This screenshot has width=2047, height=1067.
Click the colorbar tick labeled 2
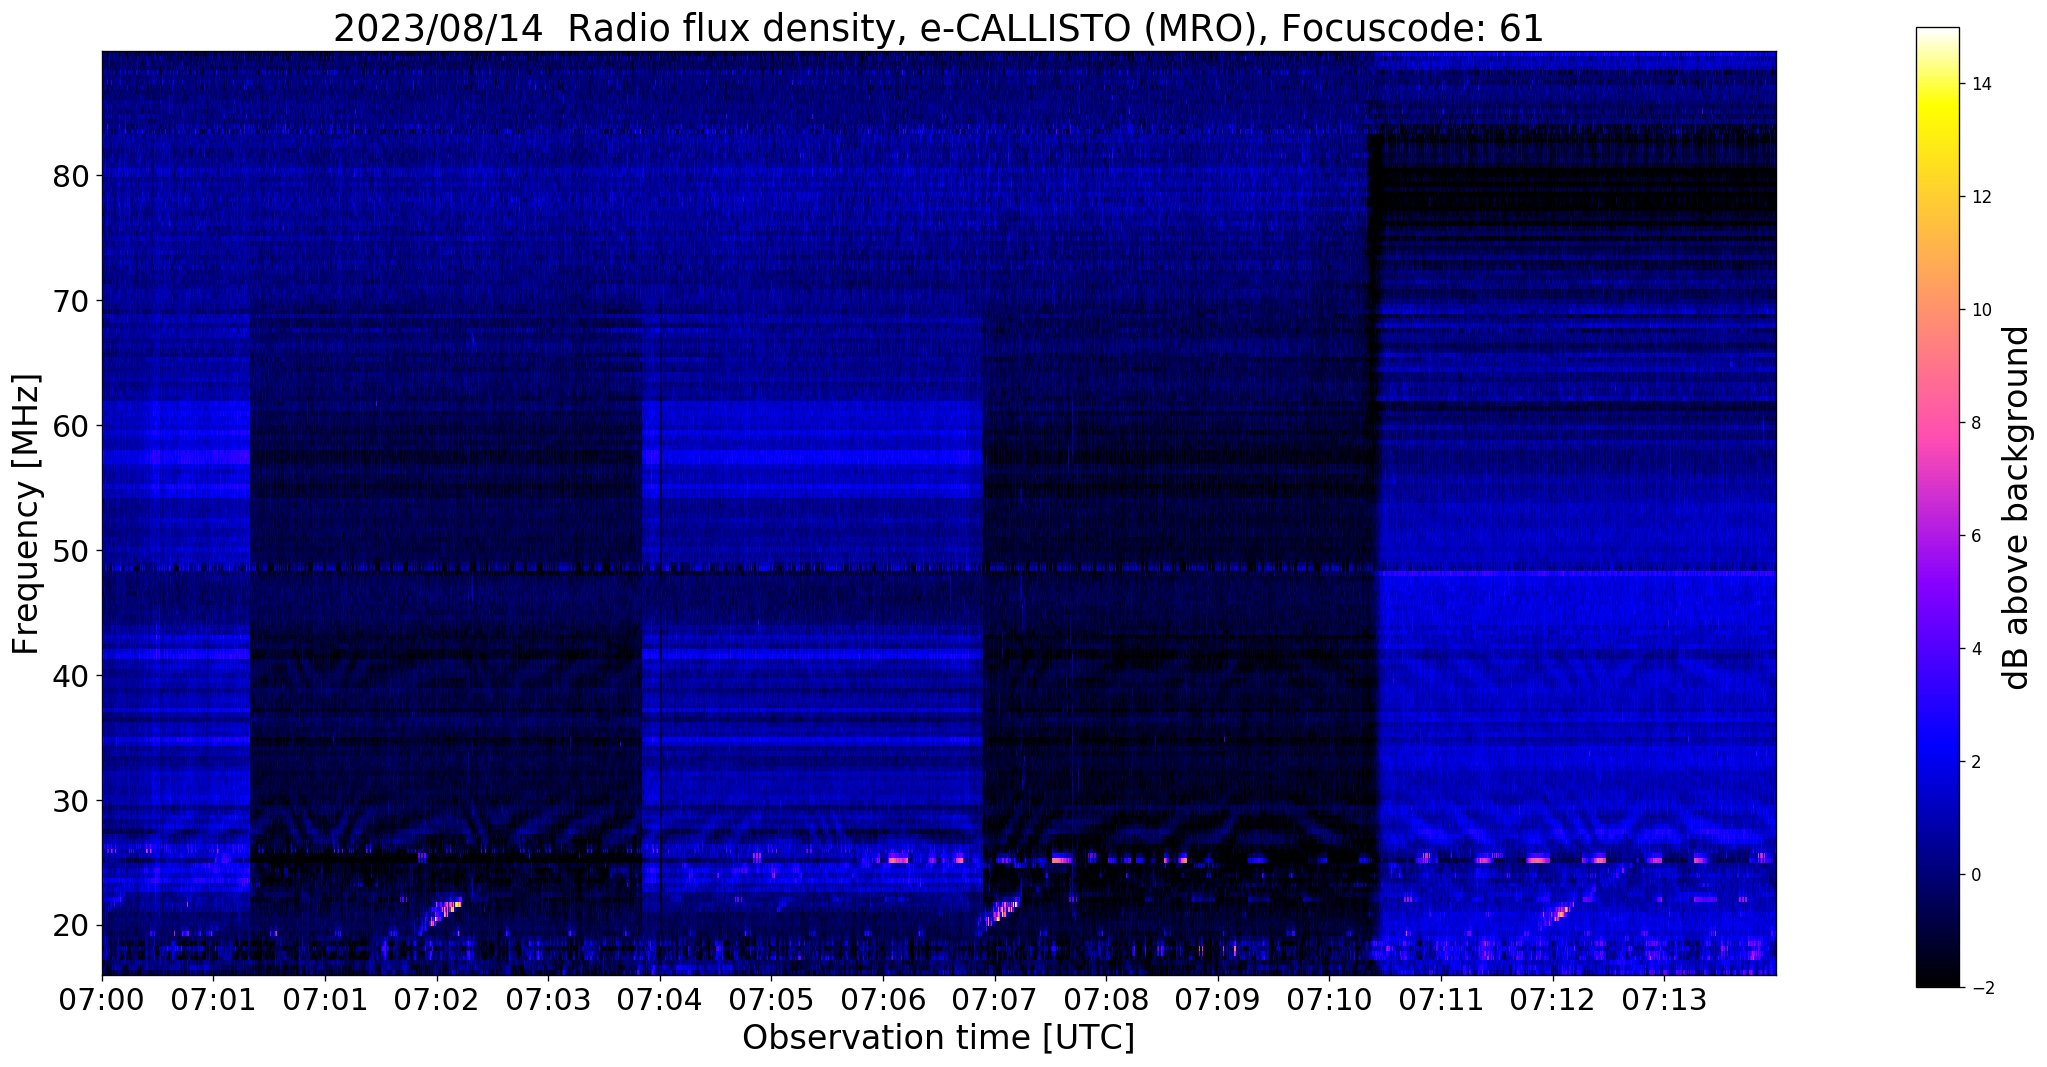(1975, 762)
